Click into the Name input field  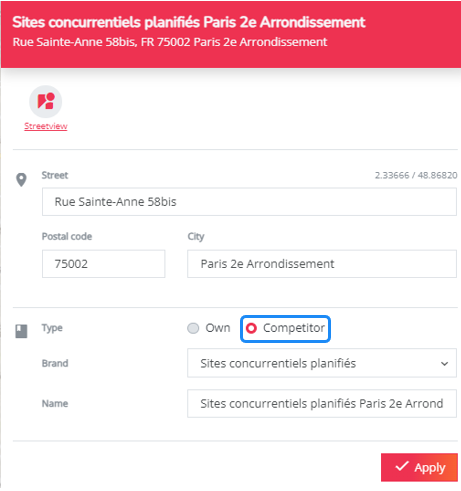(322, 403)
